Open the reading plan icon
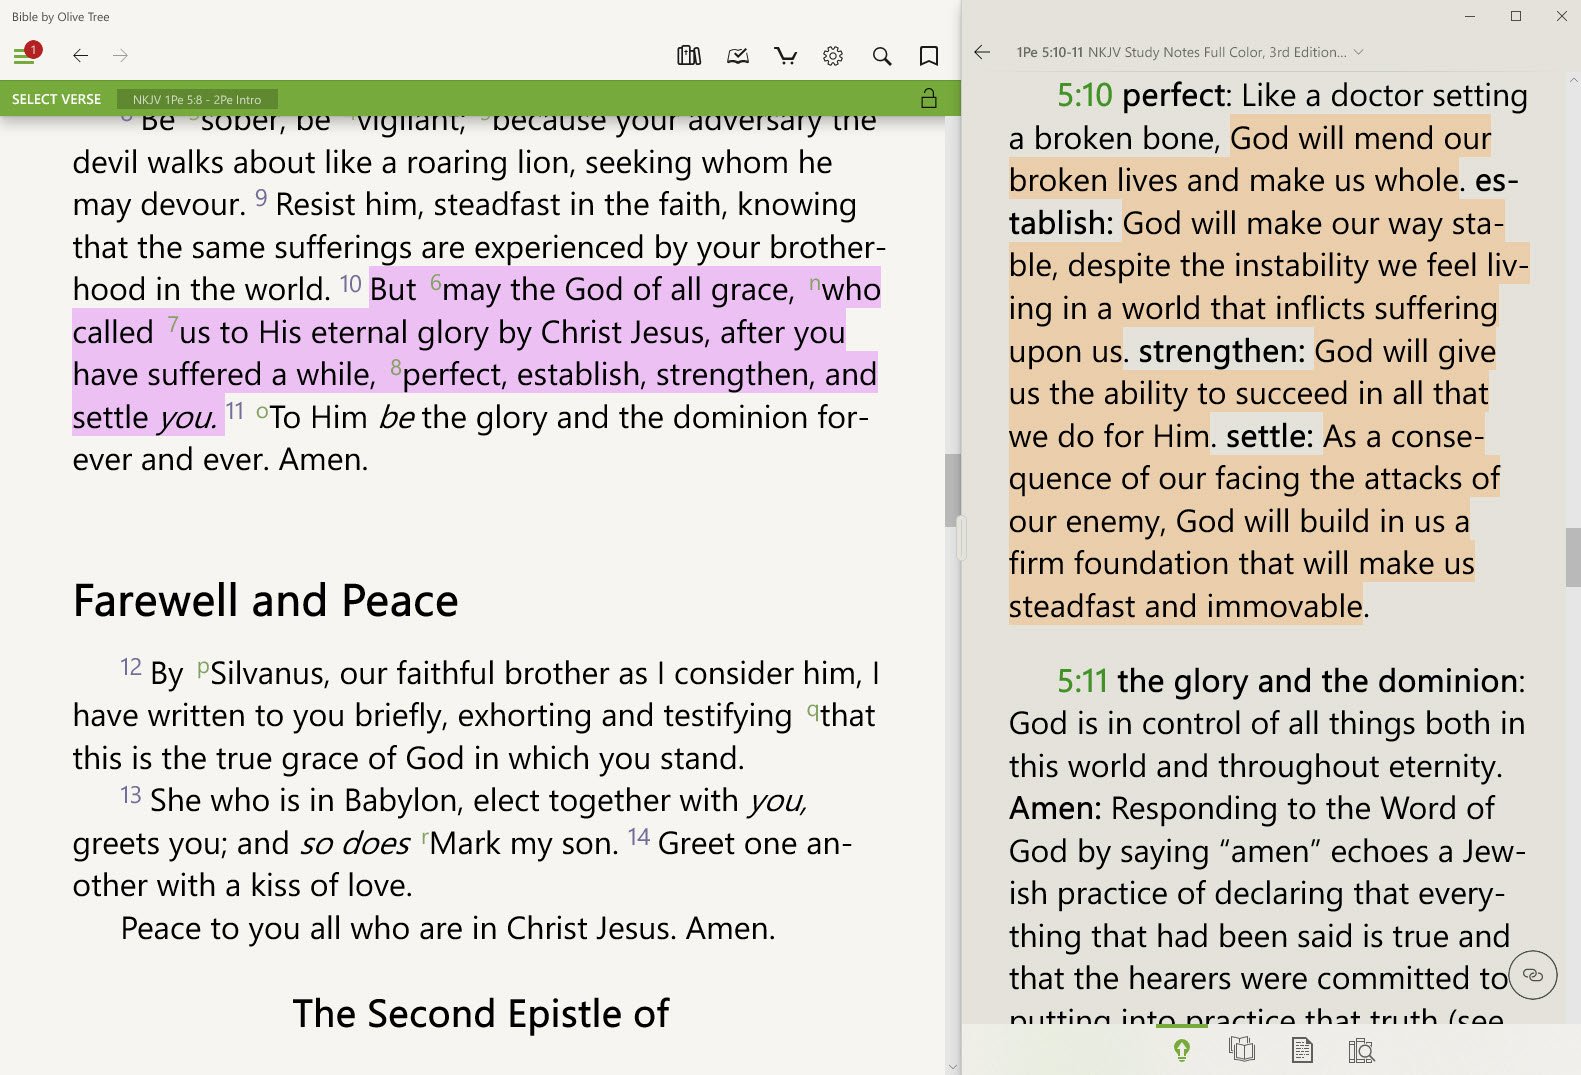Screen dimensions: 1581x1075 click(x=738, y=56)
